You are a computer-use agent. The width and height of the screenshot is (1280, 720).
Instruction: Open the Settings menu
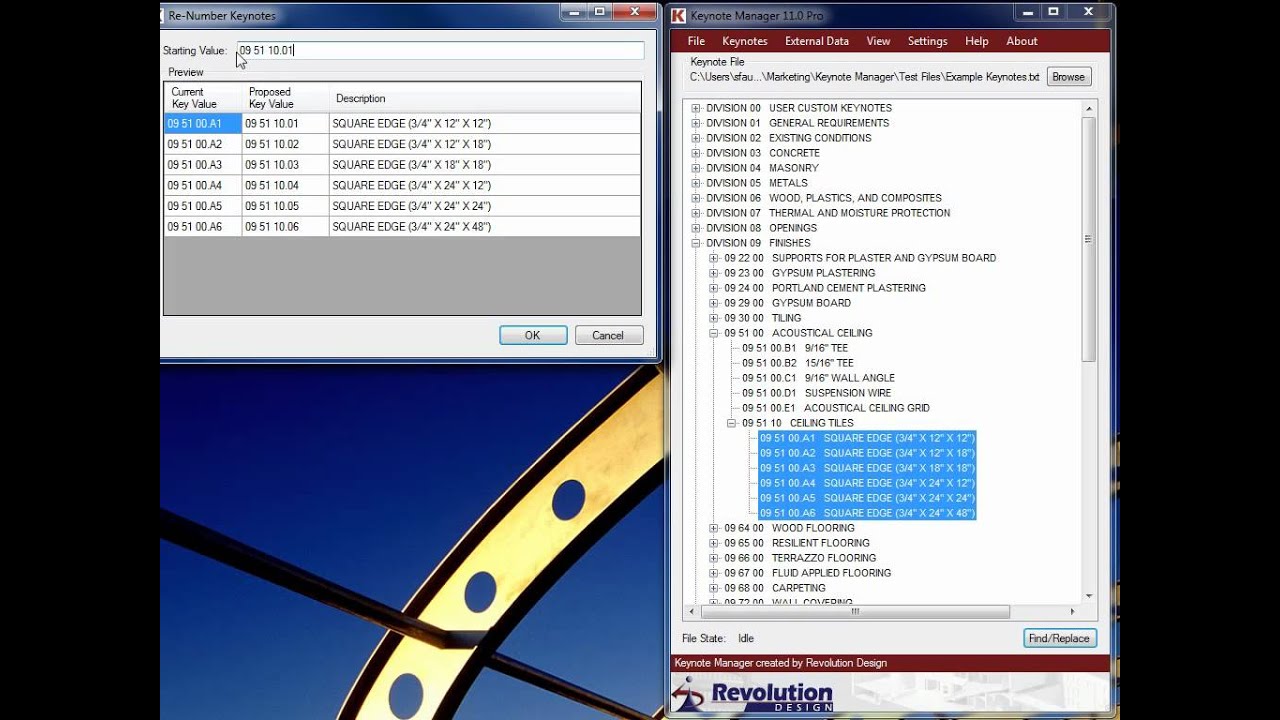pos(927,41)
